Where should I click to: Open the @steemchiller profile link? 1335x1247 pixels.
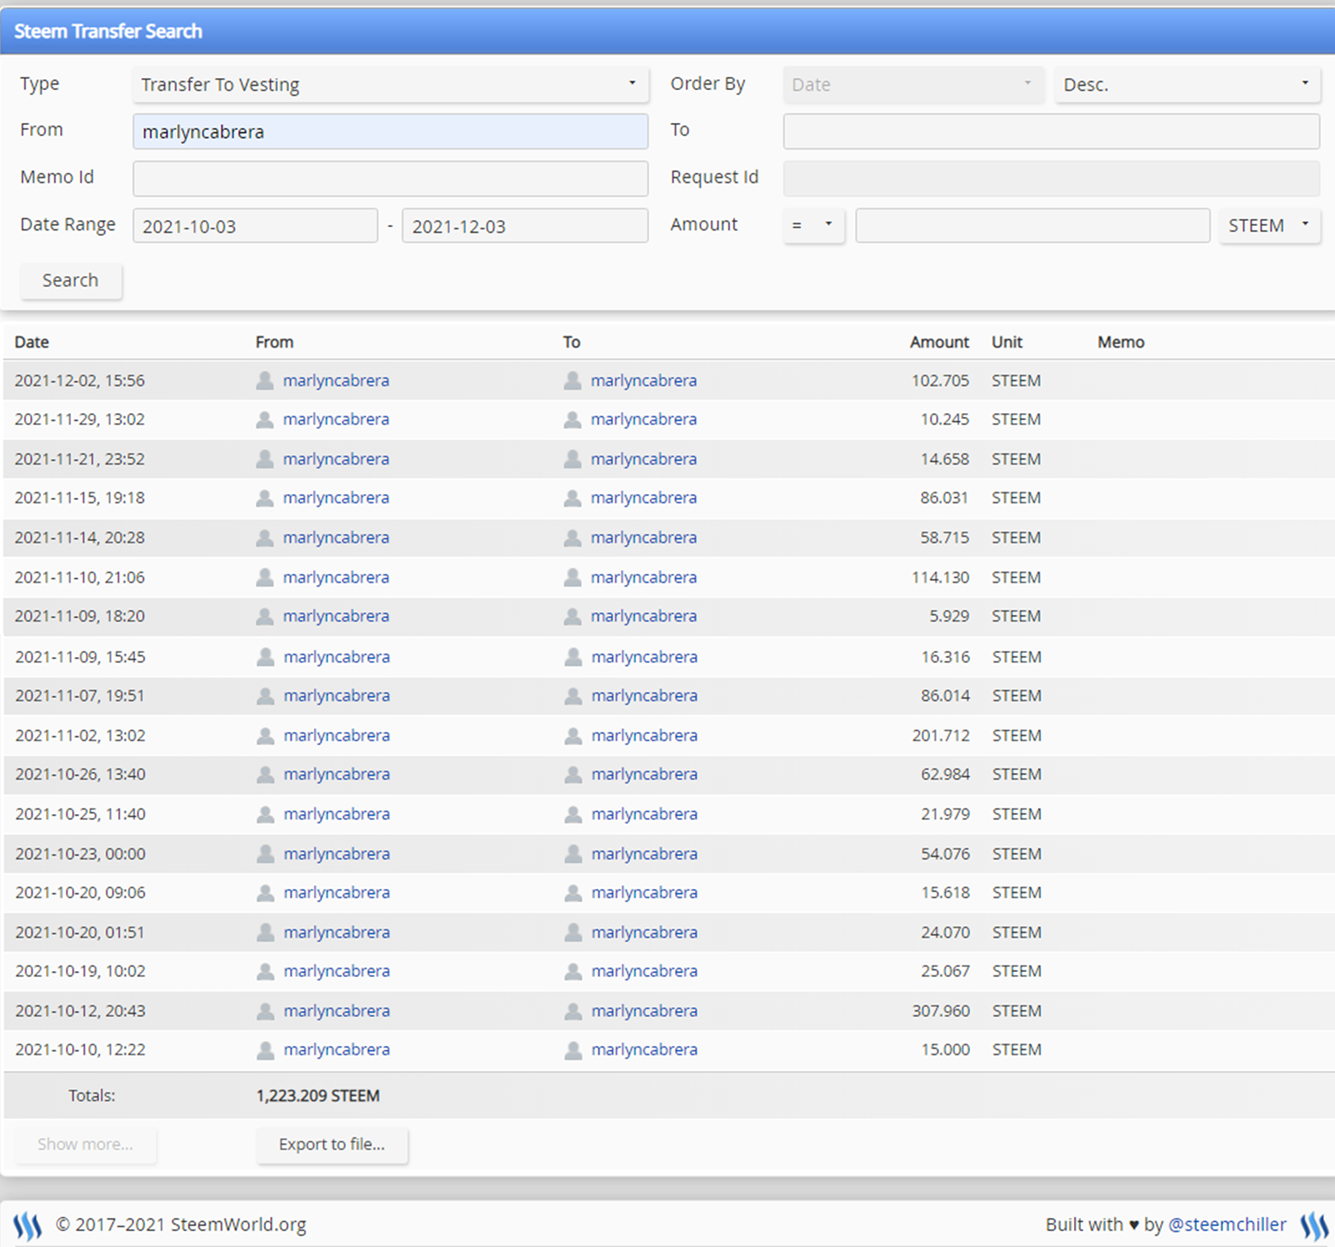pyautogui.click(x=1227, y=1225)
